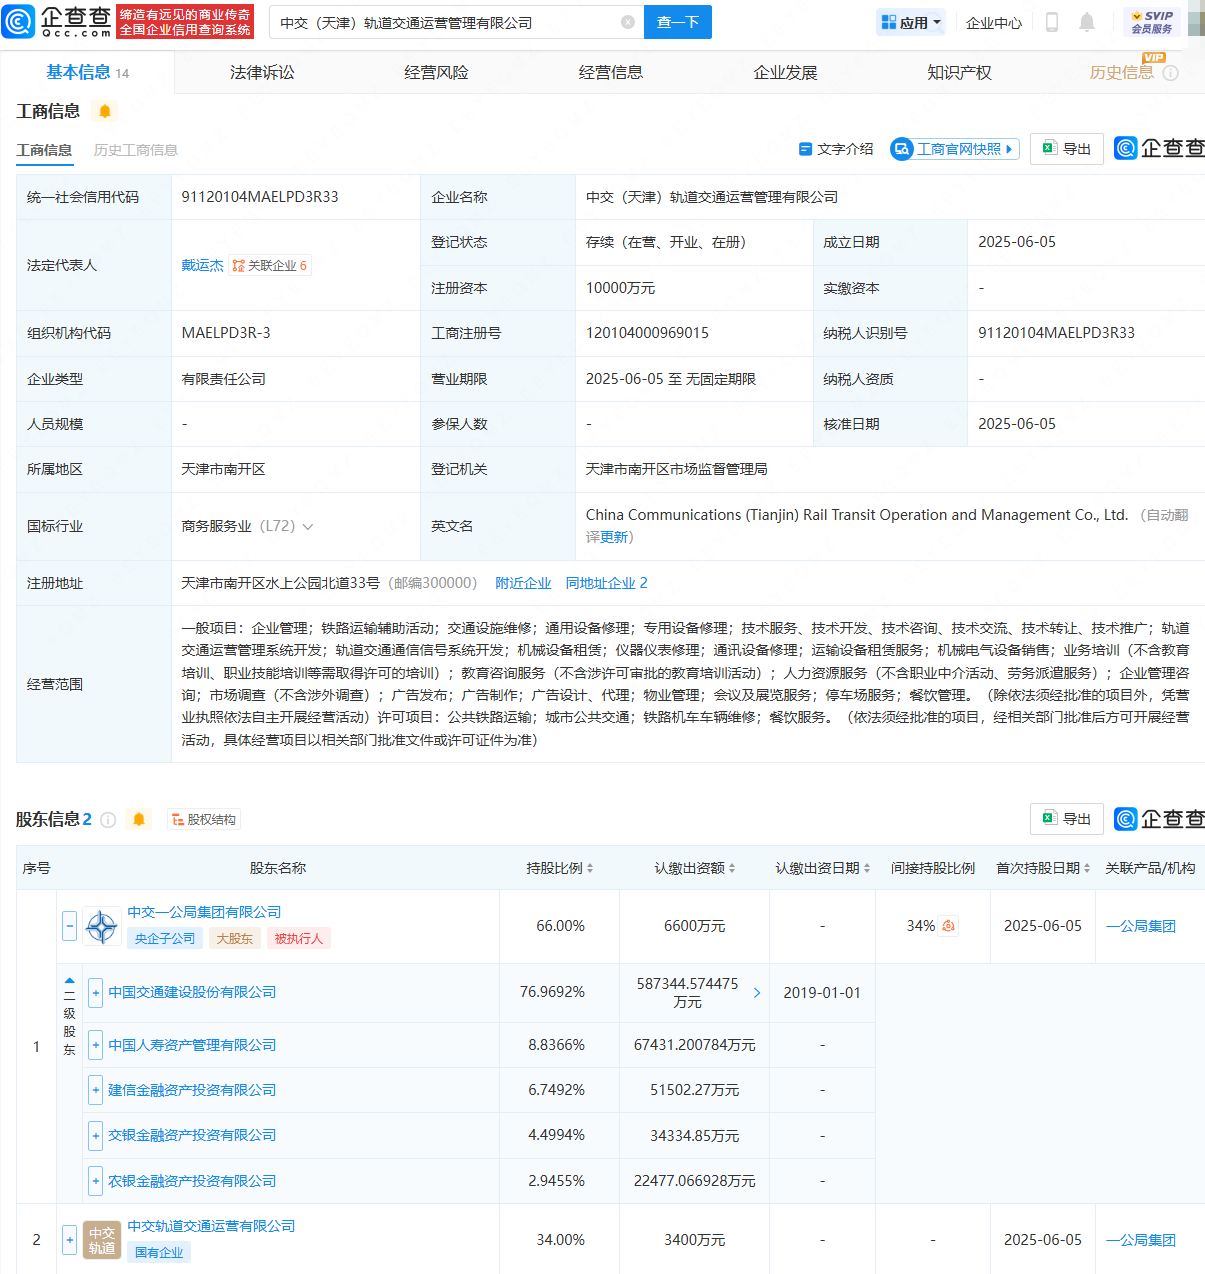Expand 中国交通建设股份有限公司 row
This screenshot has height=1274, width=1205.
click(96, 993)
